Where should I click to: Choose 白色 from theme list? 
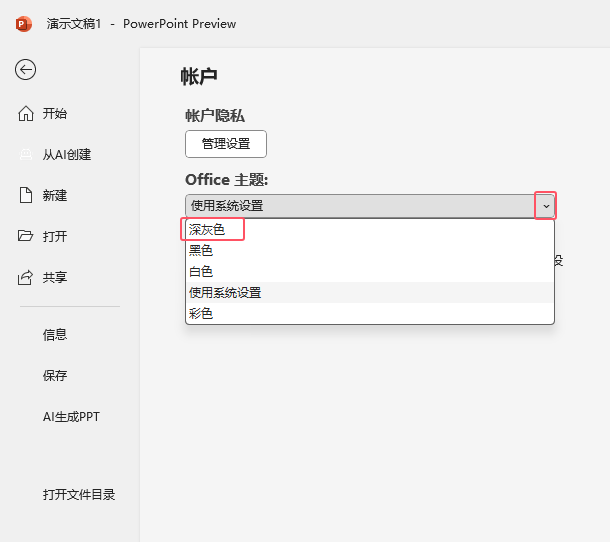point(201,272)
